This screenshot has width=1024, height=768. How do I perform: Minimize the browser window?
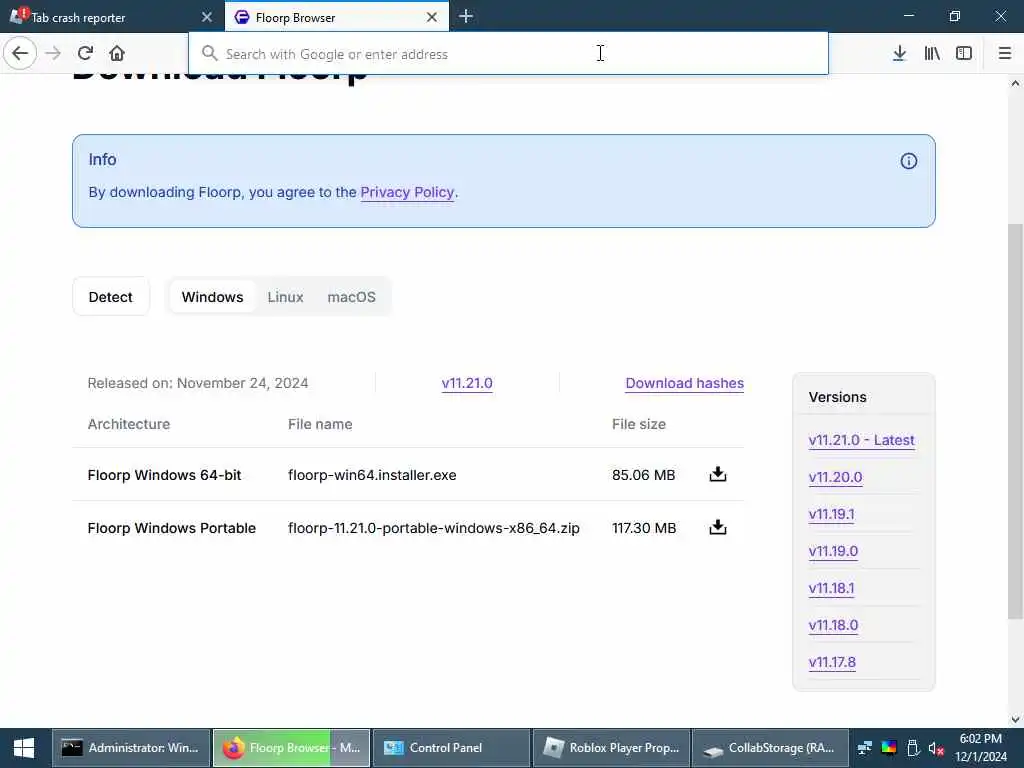(x=909, y=16)
